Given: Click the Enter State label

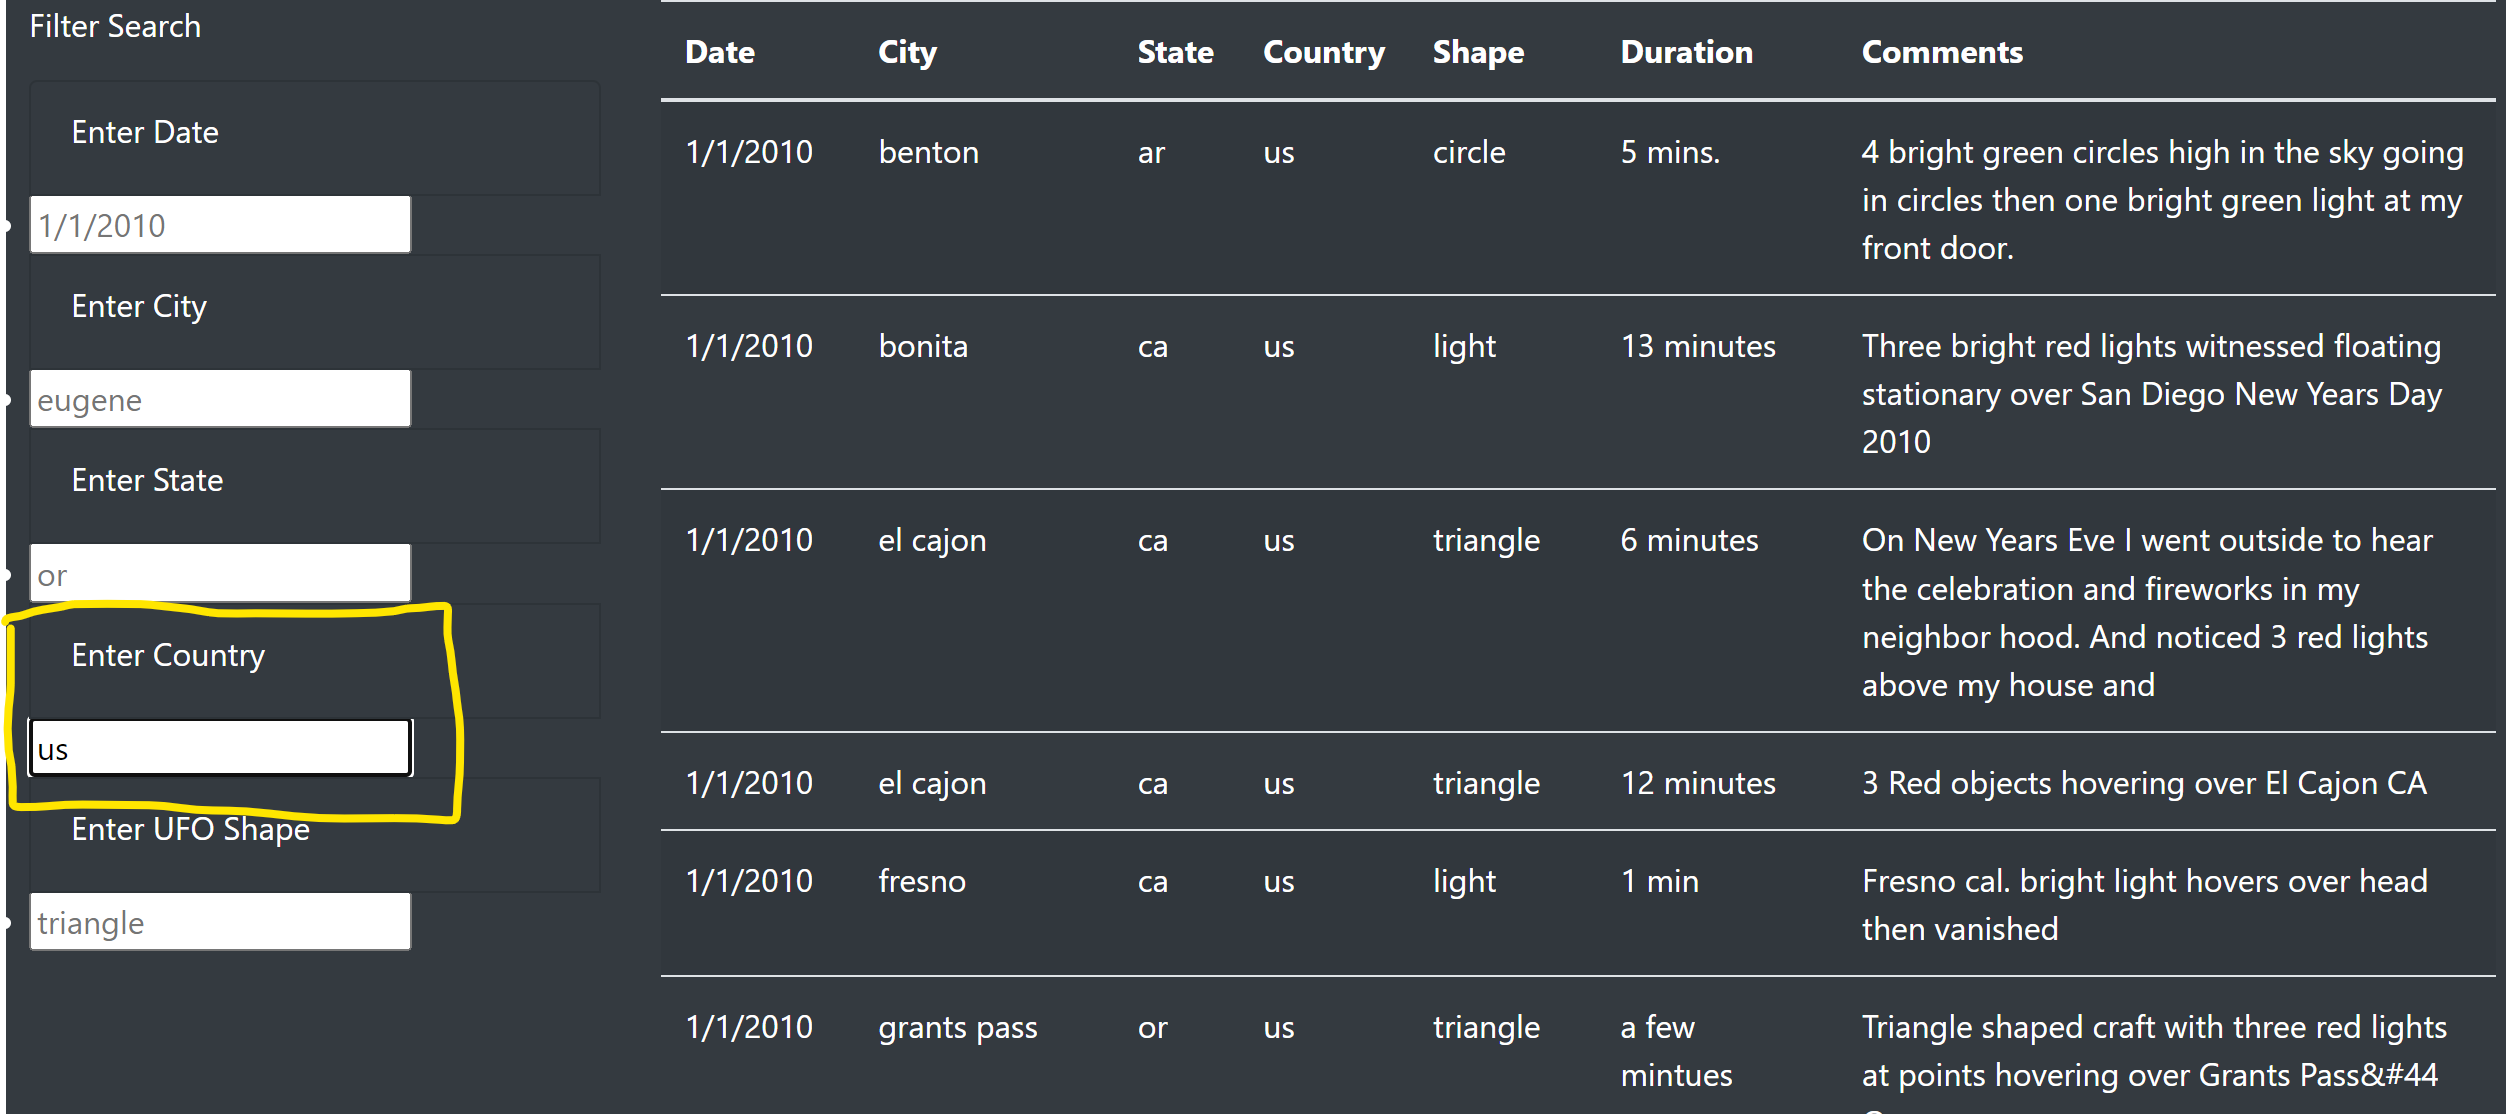Looking at the screenshot, I should 147,480.
